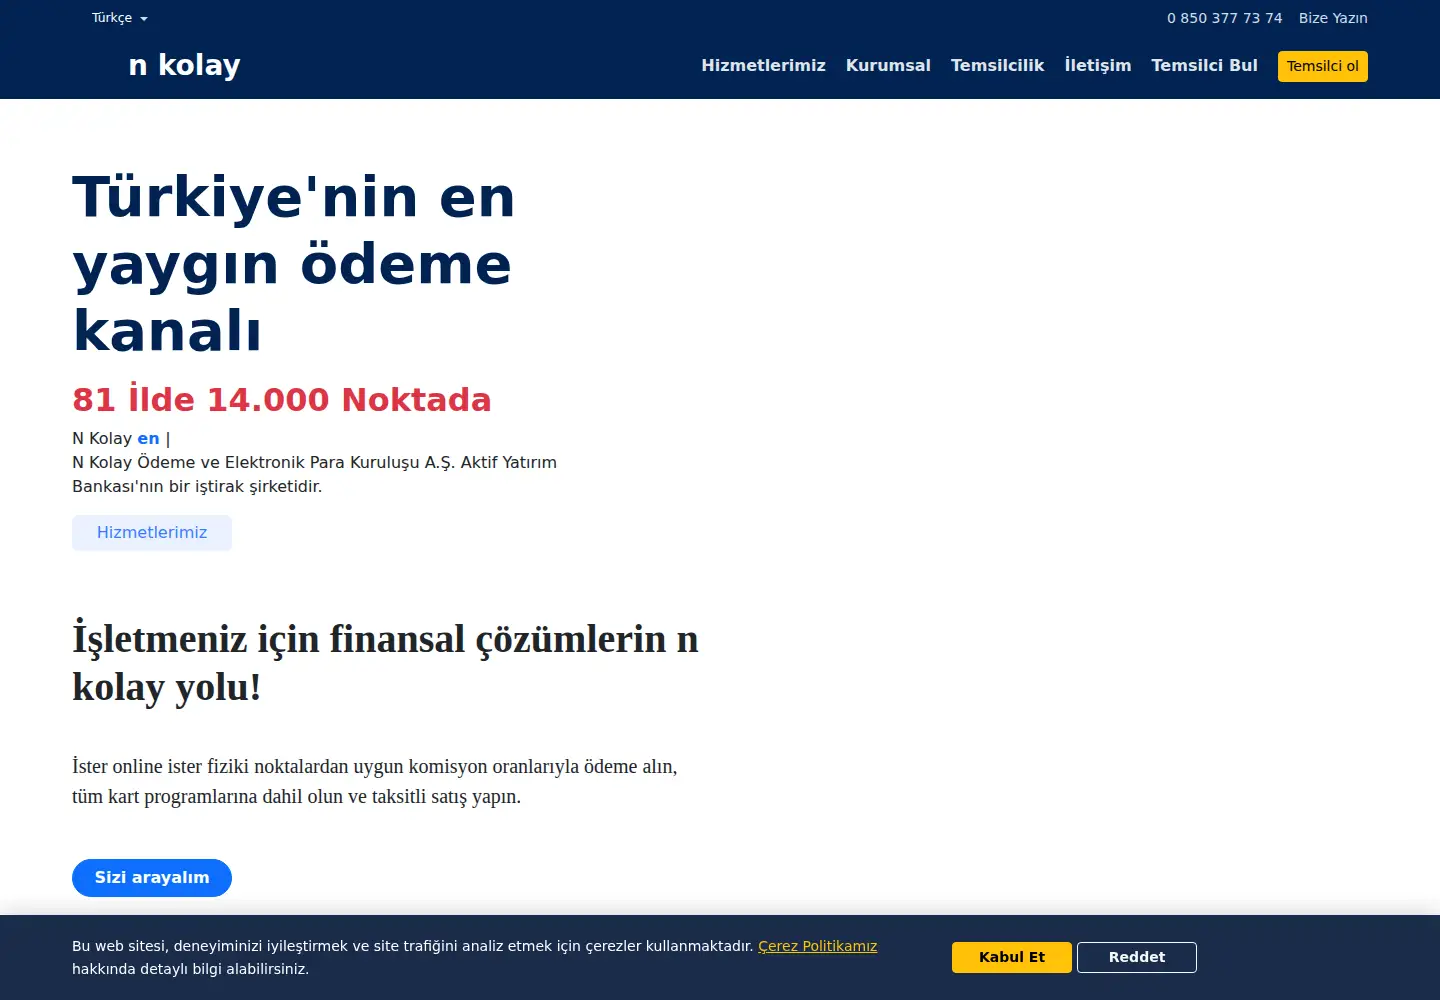
Task: Open the Kurumsal menu item
Action: (888, 65)
